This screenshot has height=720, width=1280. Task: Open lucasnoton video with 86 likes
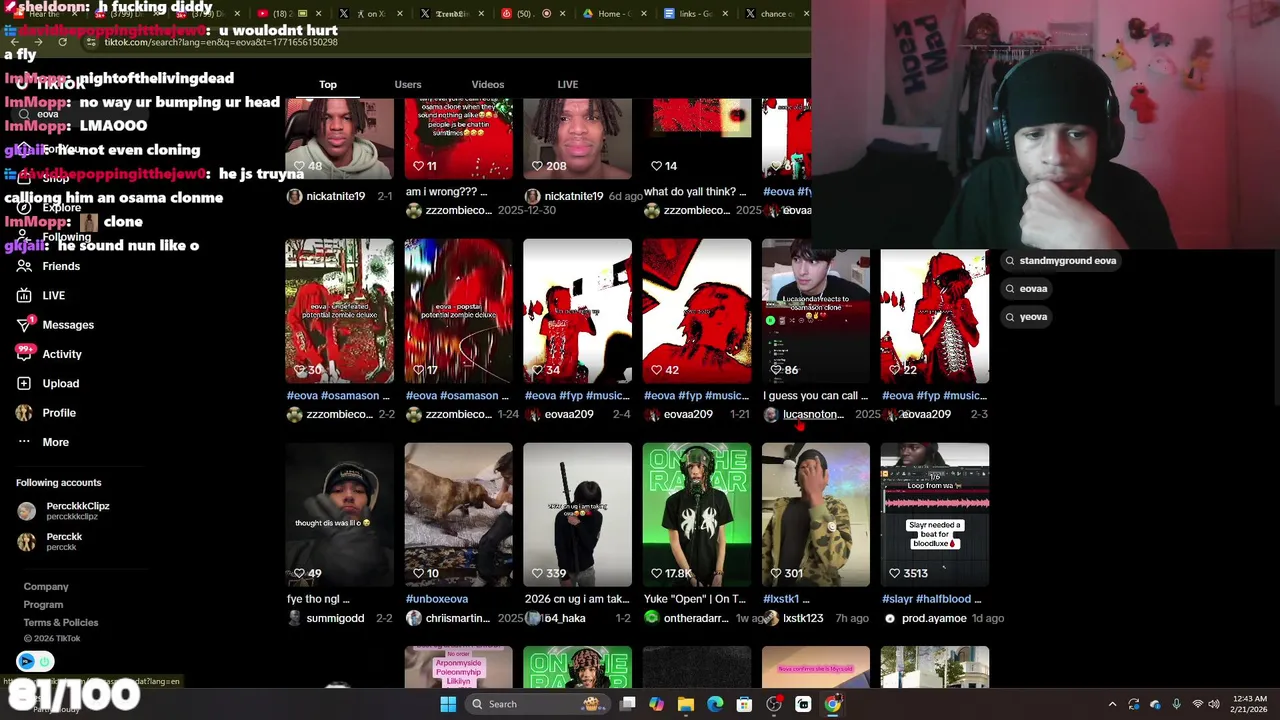pos(815,311)
